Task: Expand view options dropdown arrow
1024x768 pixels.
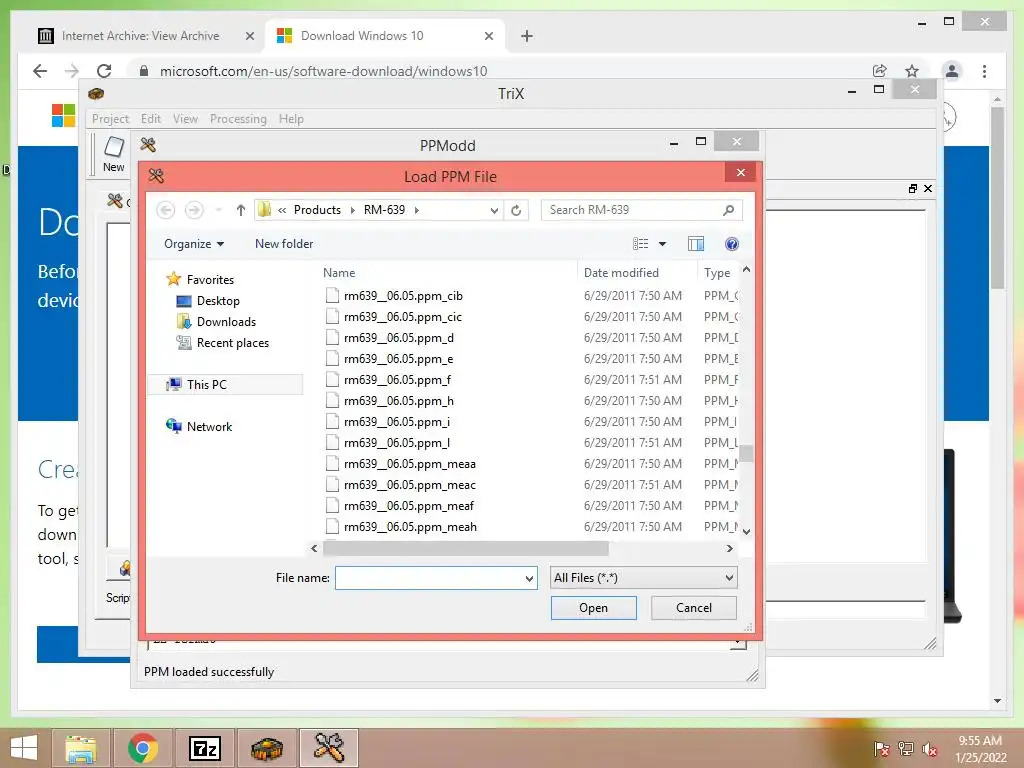Action: 662,244
